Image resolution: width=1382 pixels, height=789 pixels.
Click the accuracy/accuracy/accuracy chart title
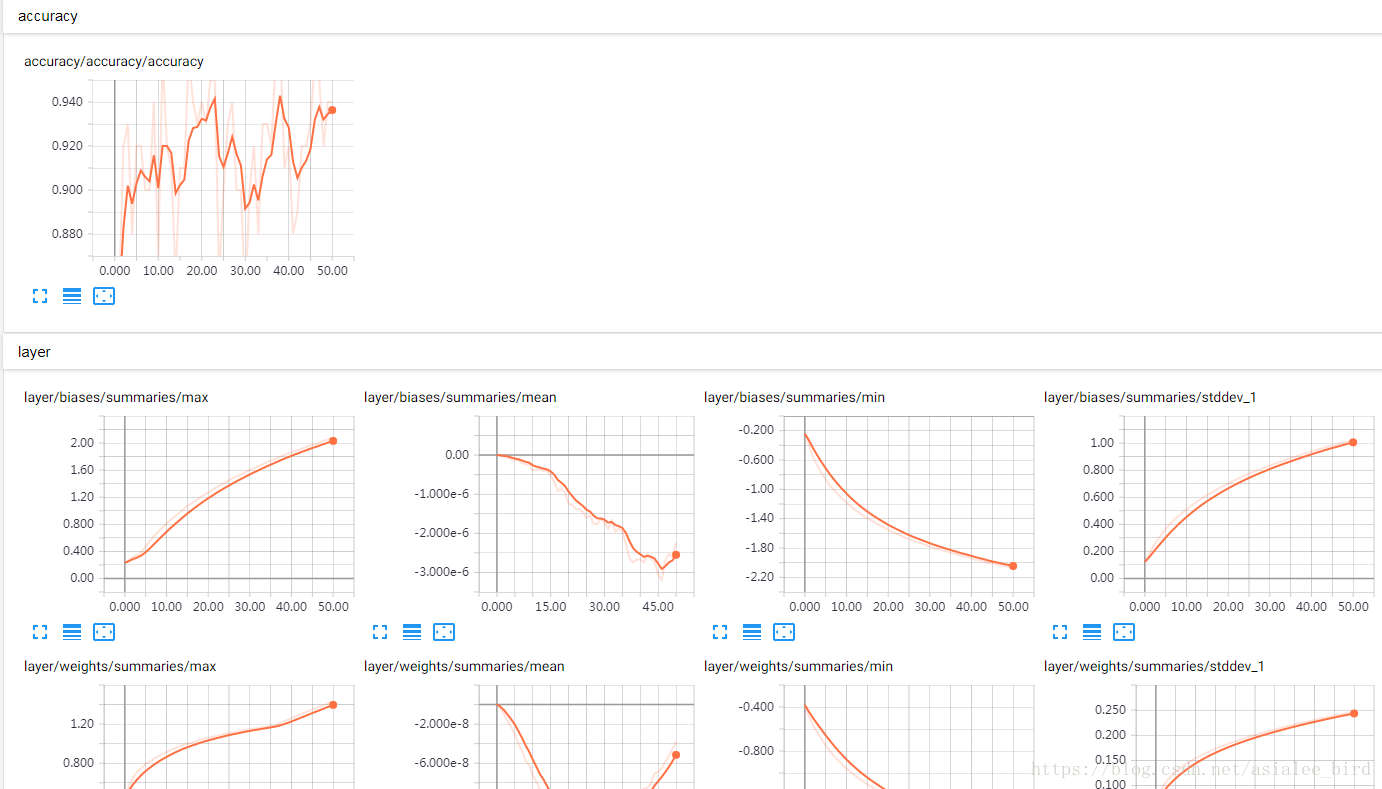click(114, 62)
